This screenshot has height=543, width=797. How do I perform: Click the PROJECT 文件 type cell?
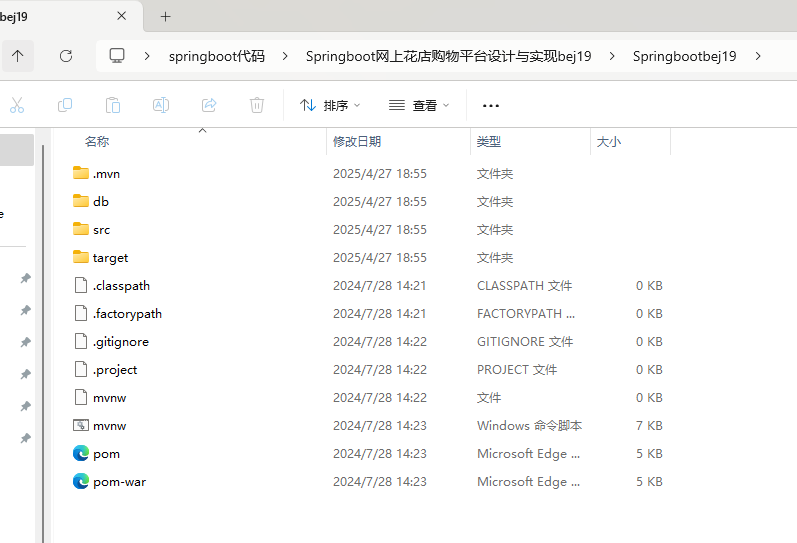[516, 370]
